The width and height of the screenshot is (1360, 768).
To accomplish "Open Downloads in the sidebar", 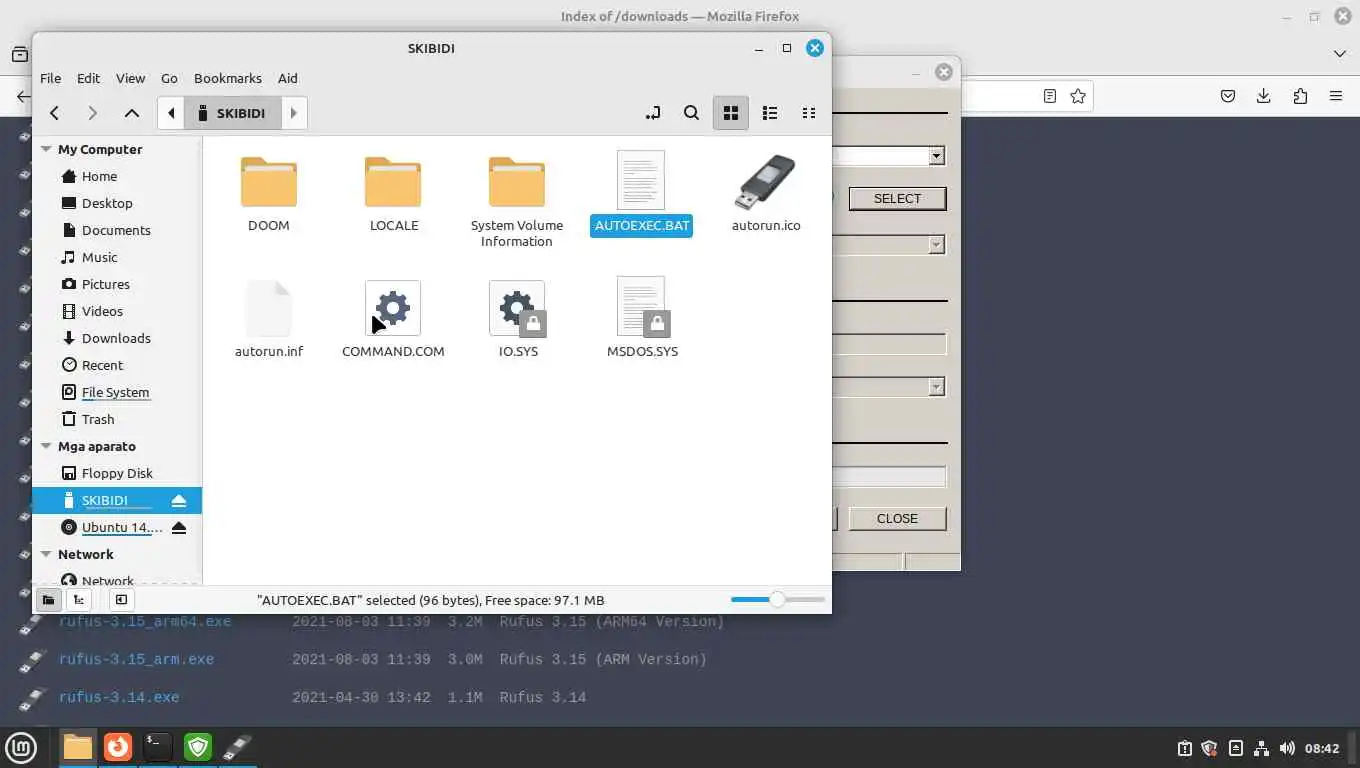I will [x=117, y=338].
